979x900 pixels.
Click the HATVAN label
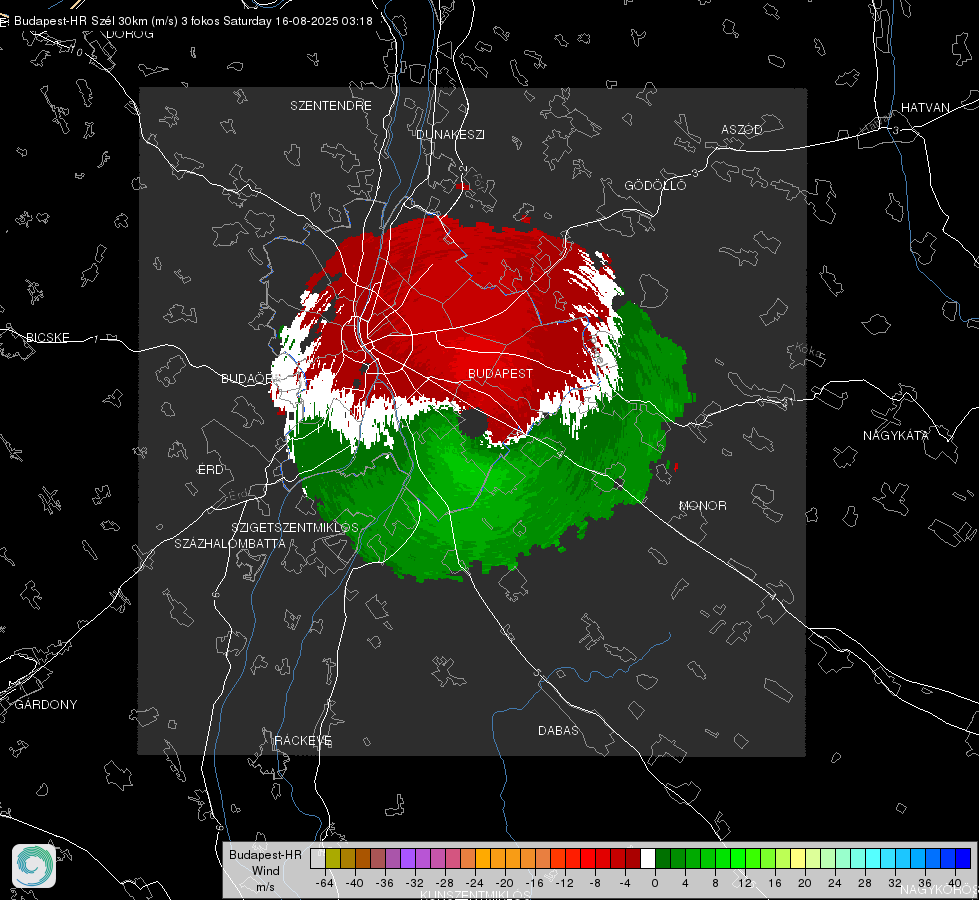(925, 107)
